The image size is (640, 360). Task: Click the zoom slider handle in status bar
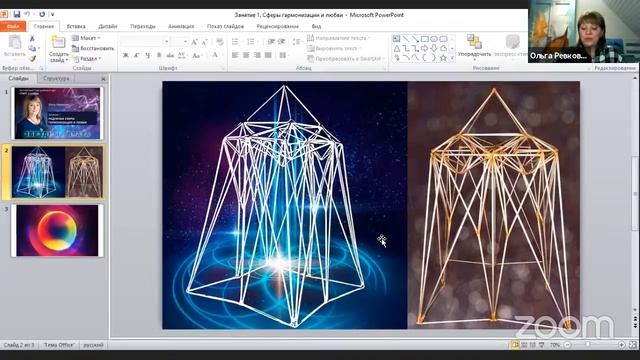[x=588, y=345]
